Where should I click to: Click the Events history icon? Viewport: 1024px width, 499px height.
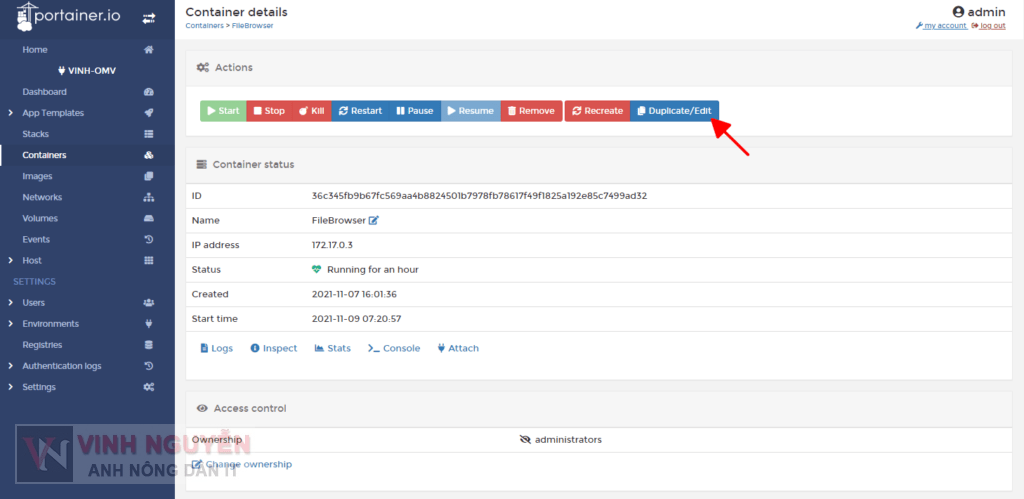(x=149, y=240)
